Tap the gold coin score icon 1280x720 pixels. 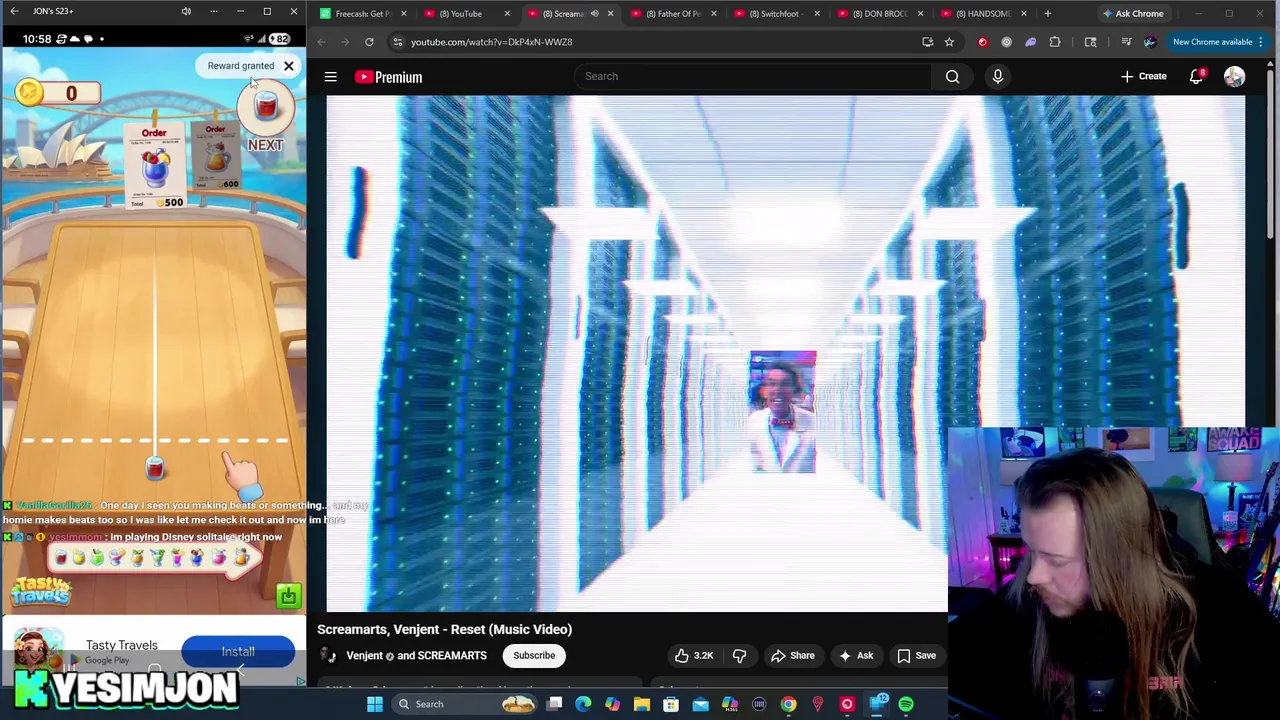[x=29, y=92]
